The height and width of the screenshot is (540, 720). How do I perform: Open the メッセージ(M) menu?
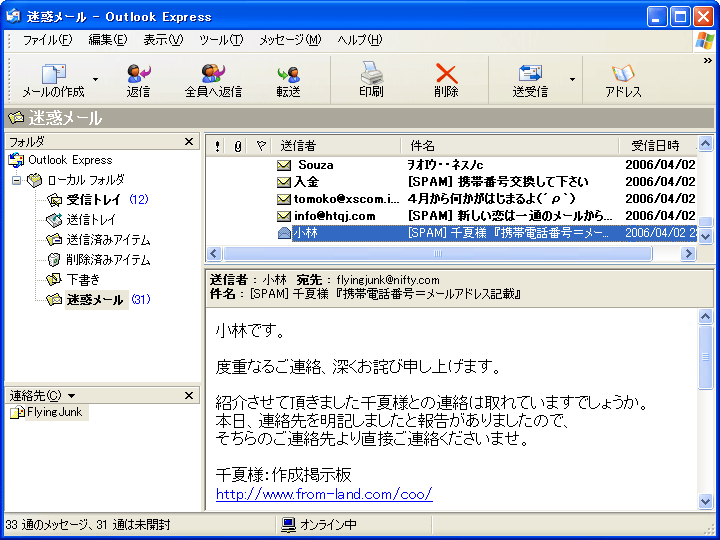tap(290, 40)
